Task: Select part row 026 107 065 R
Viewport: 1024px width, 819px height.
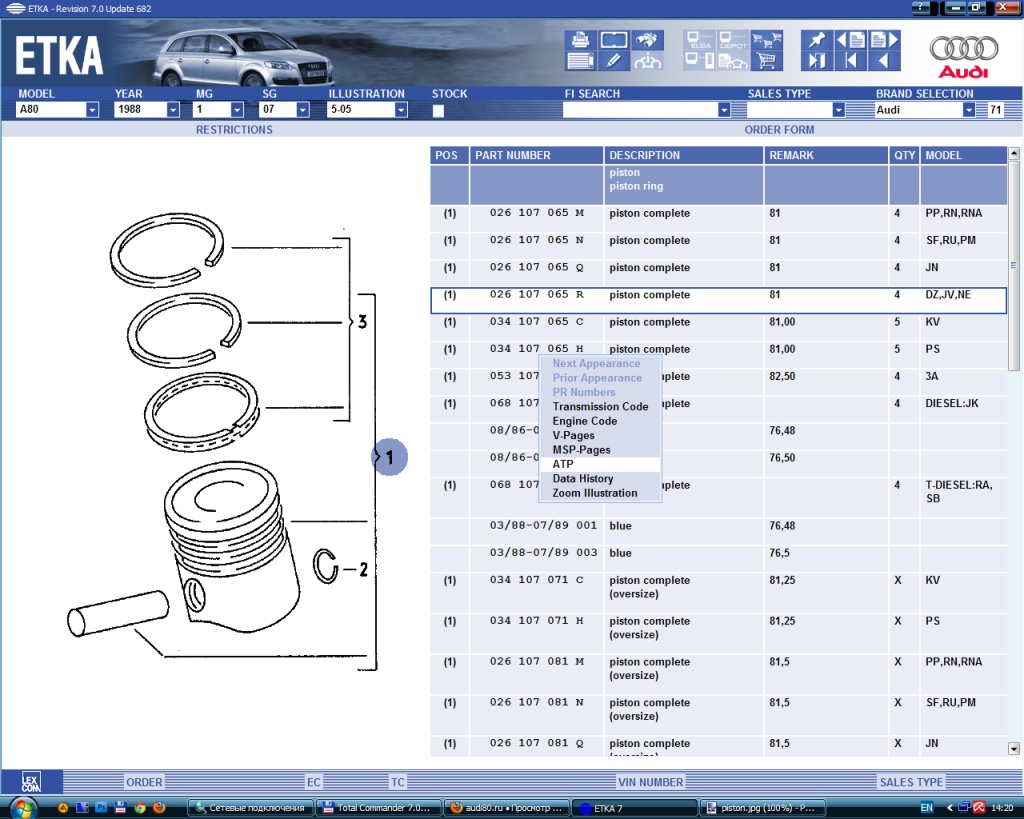Action: point(718,300)
